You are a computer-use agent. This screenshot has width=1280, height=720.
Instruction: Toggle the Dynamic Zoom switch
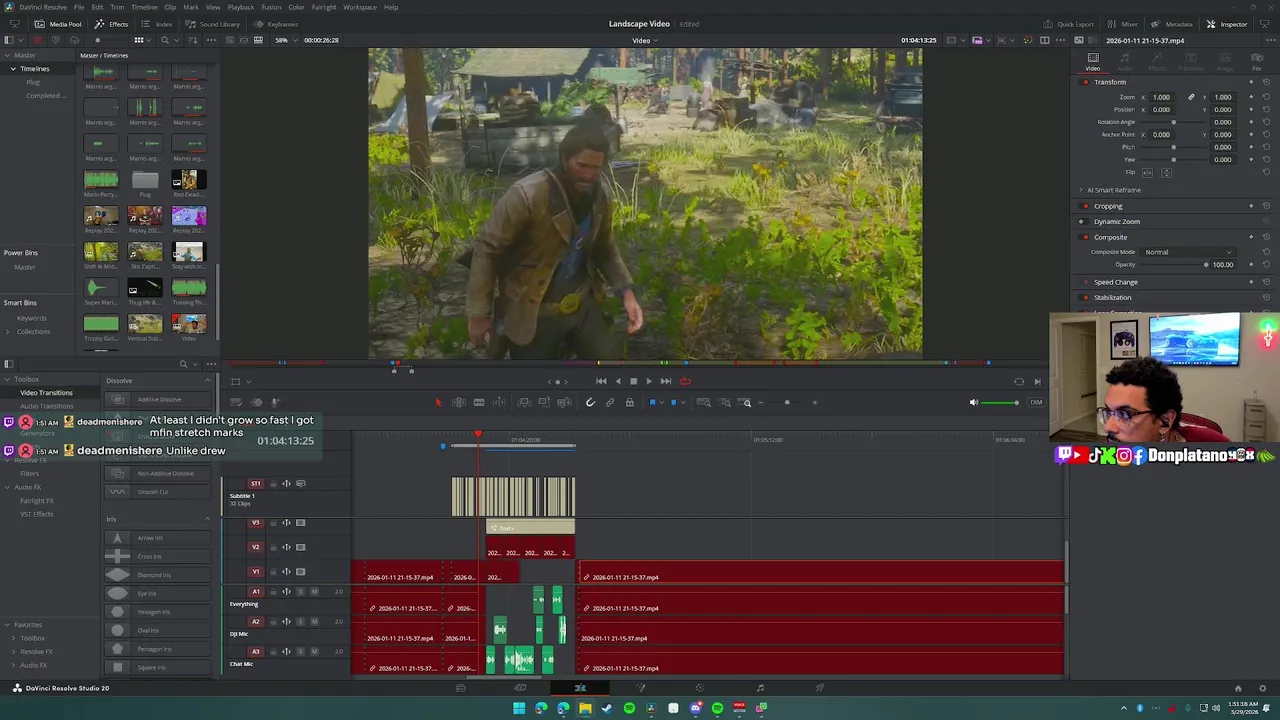(1085, 222)
